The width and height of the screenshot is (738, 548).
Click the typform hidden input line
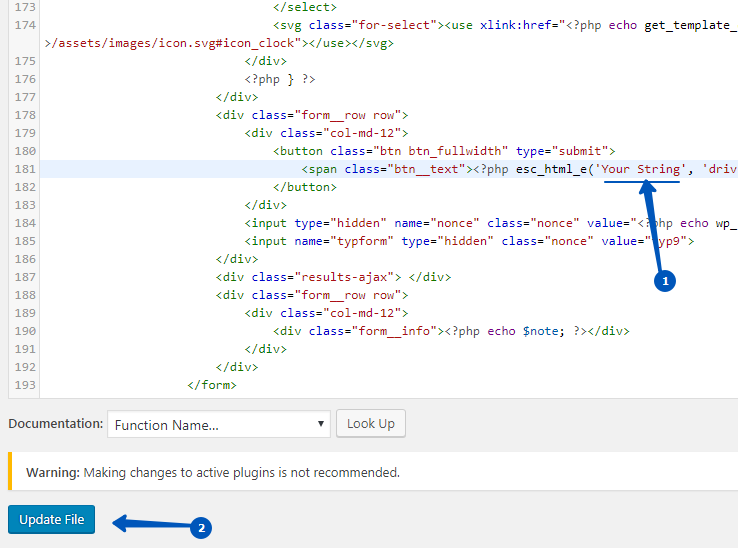469,241
